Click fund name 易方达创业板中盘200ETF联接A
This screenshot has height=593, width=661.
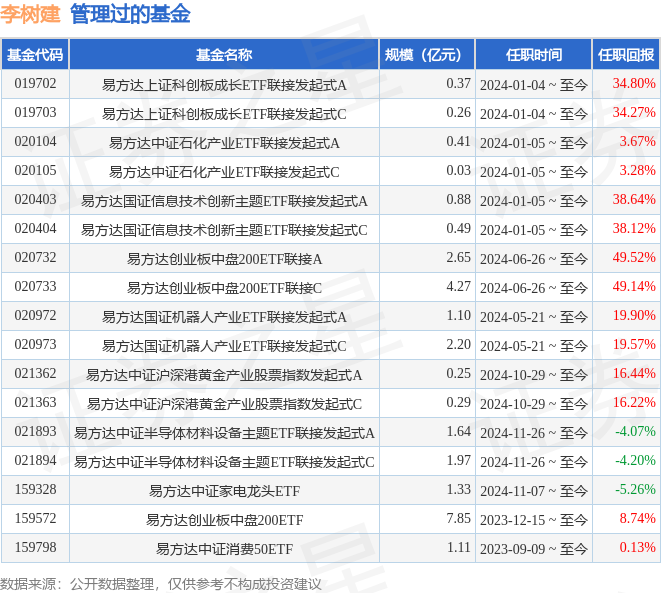[x=224, y=259]
